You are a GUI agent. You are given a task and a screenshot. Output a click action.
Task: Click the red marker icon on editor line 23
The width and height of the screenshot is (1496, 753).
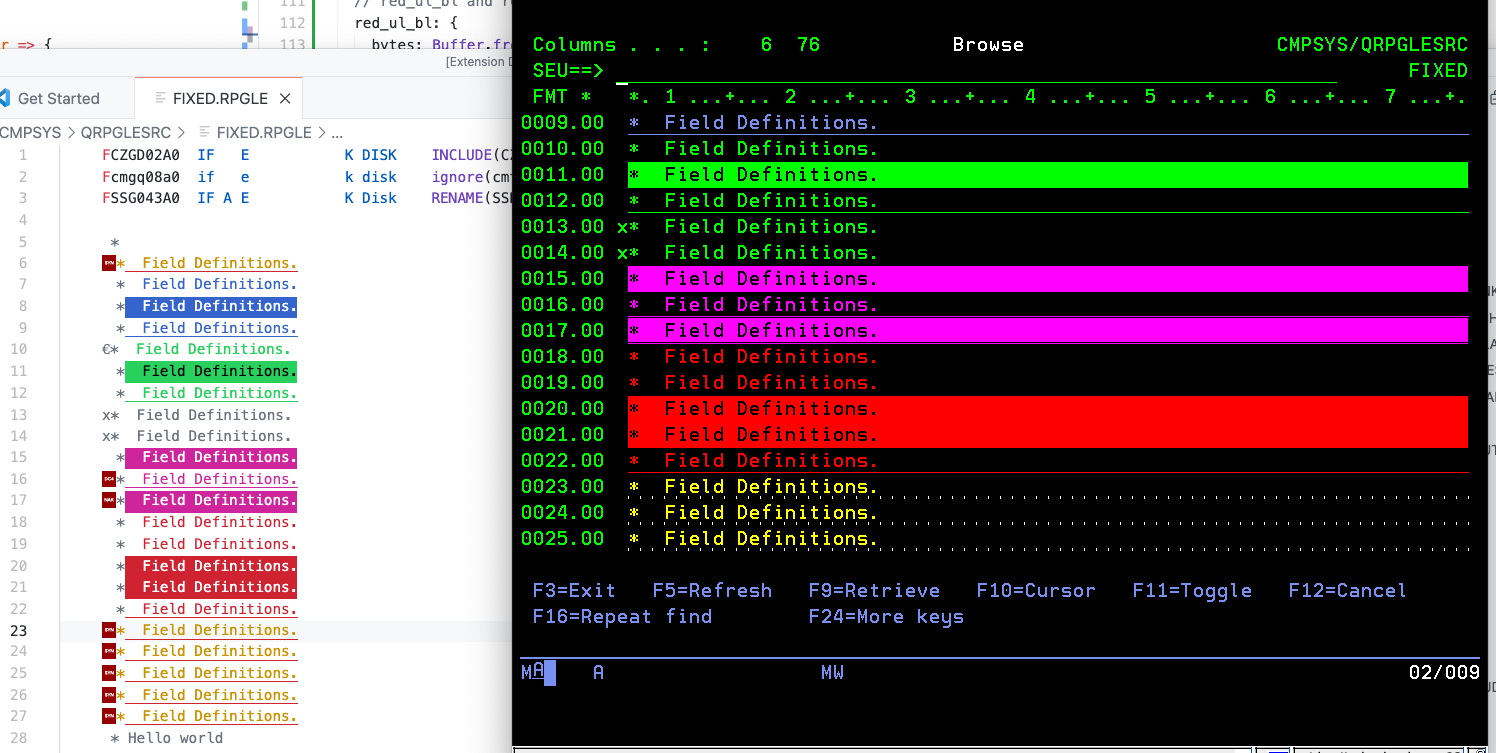(108, 630)
